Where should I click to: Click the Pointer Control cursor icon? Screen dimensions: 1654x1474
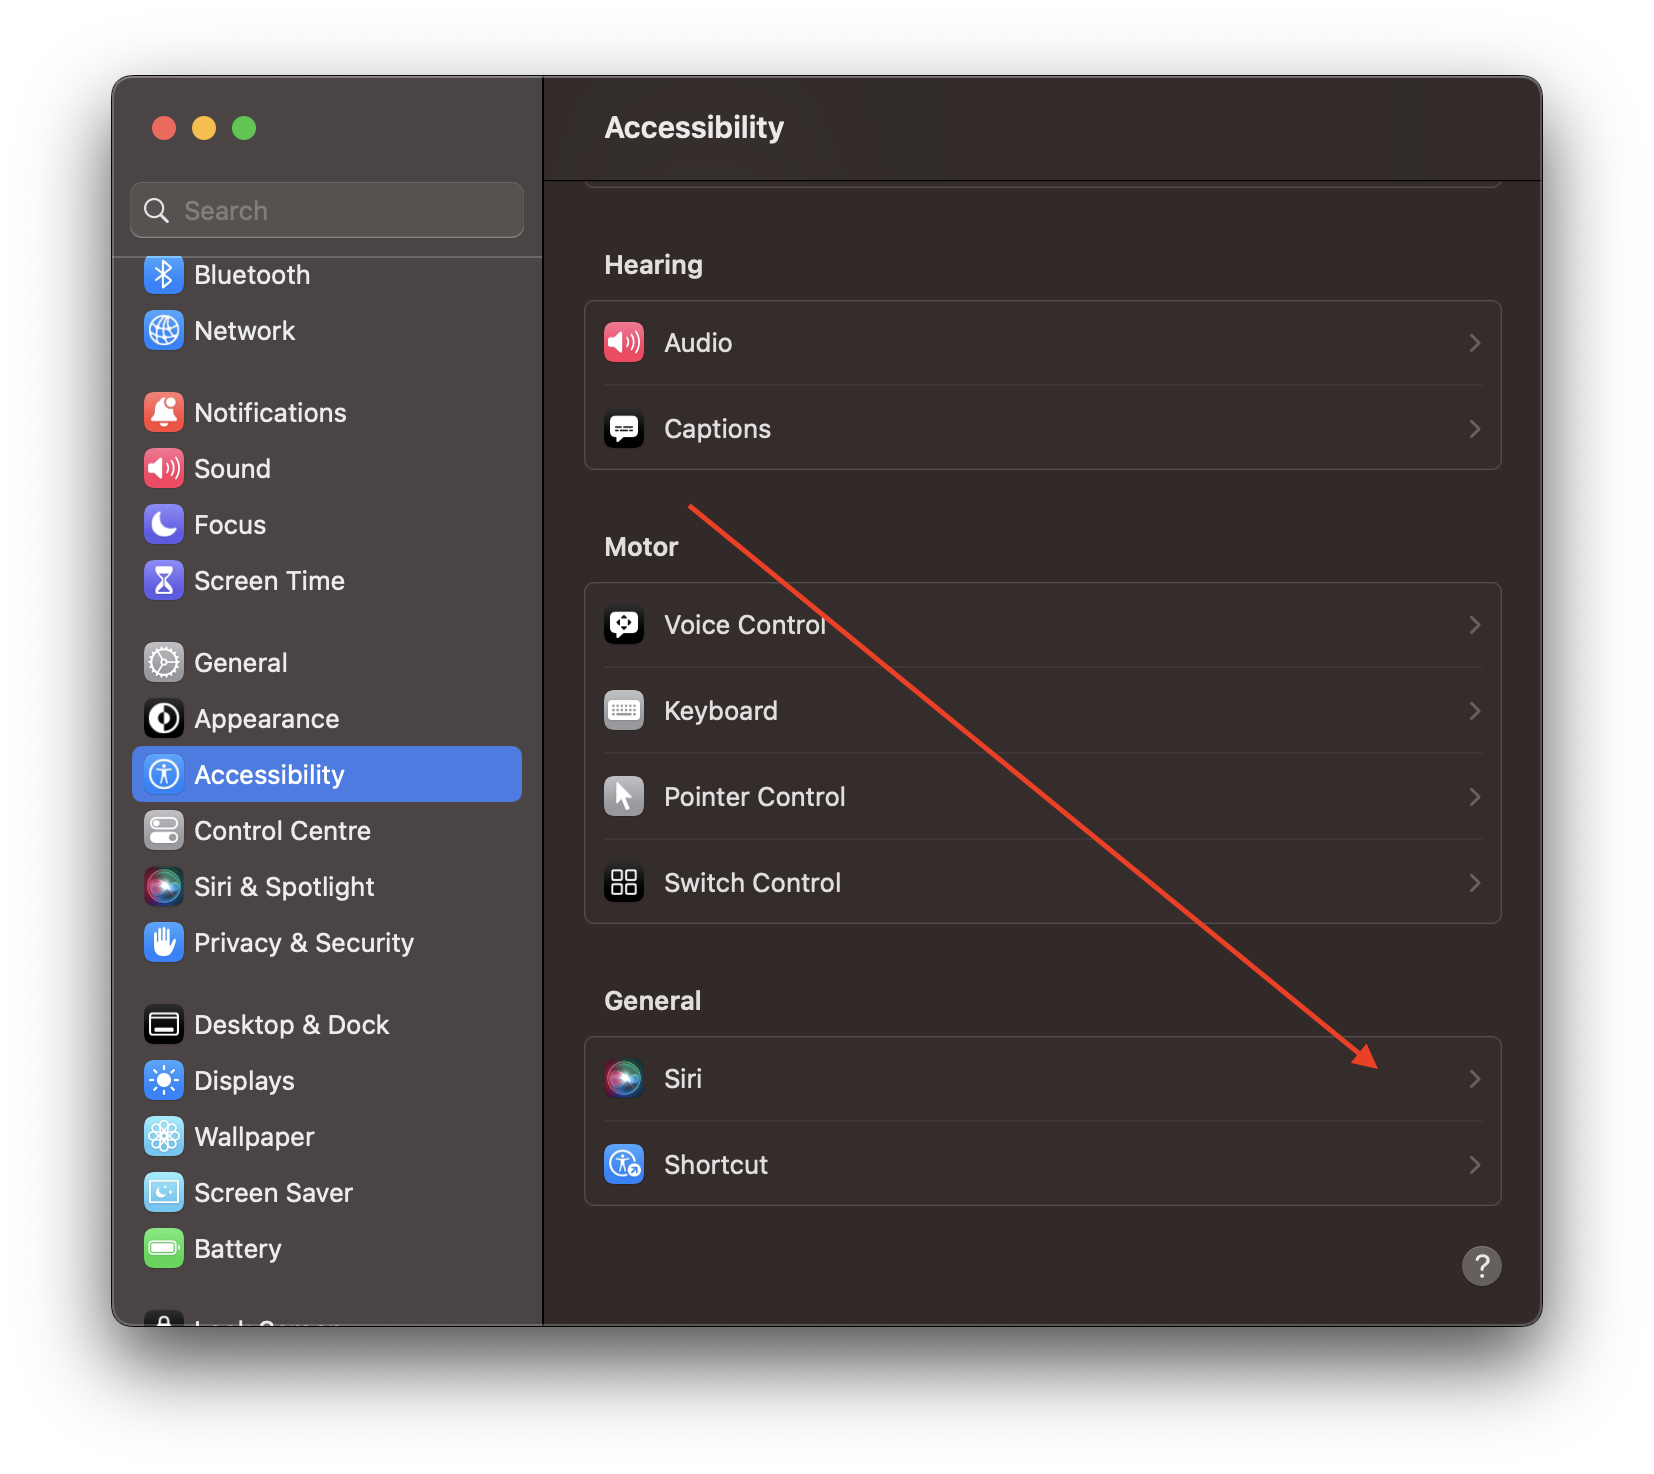click(624, 797)
